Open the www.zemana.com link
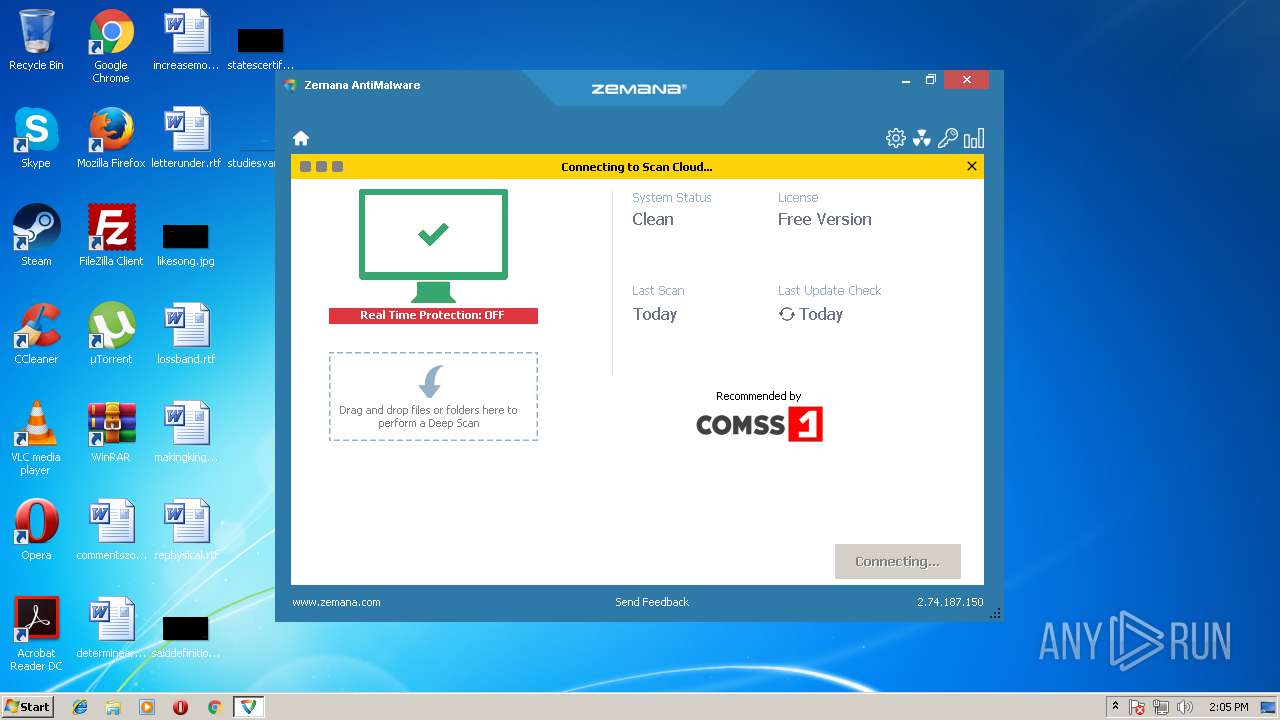This screenshot has height=720, width=1280. [x=336, y=602]
